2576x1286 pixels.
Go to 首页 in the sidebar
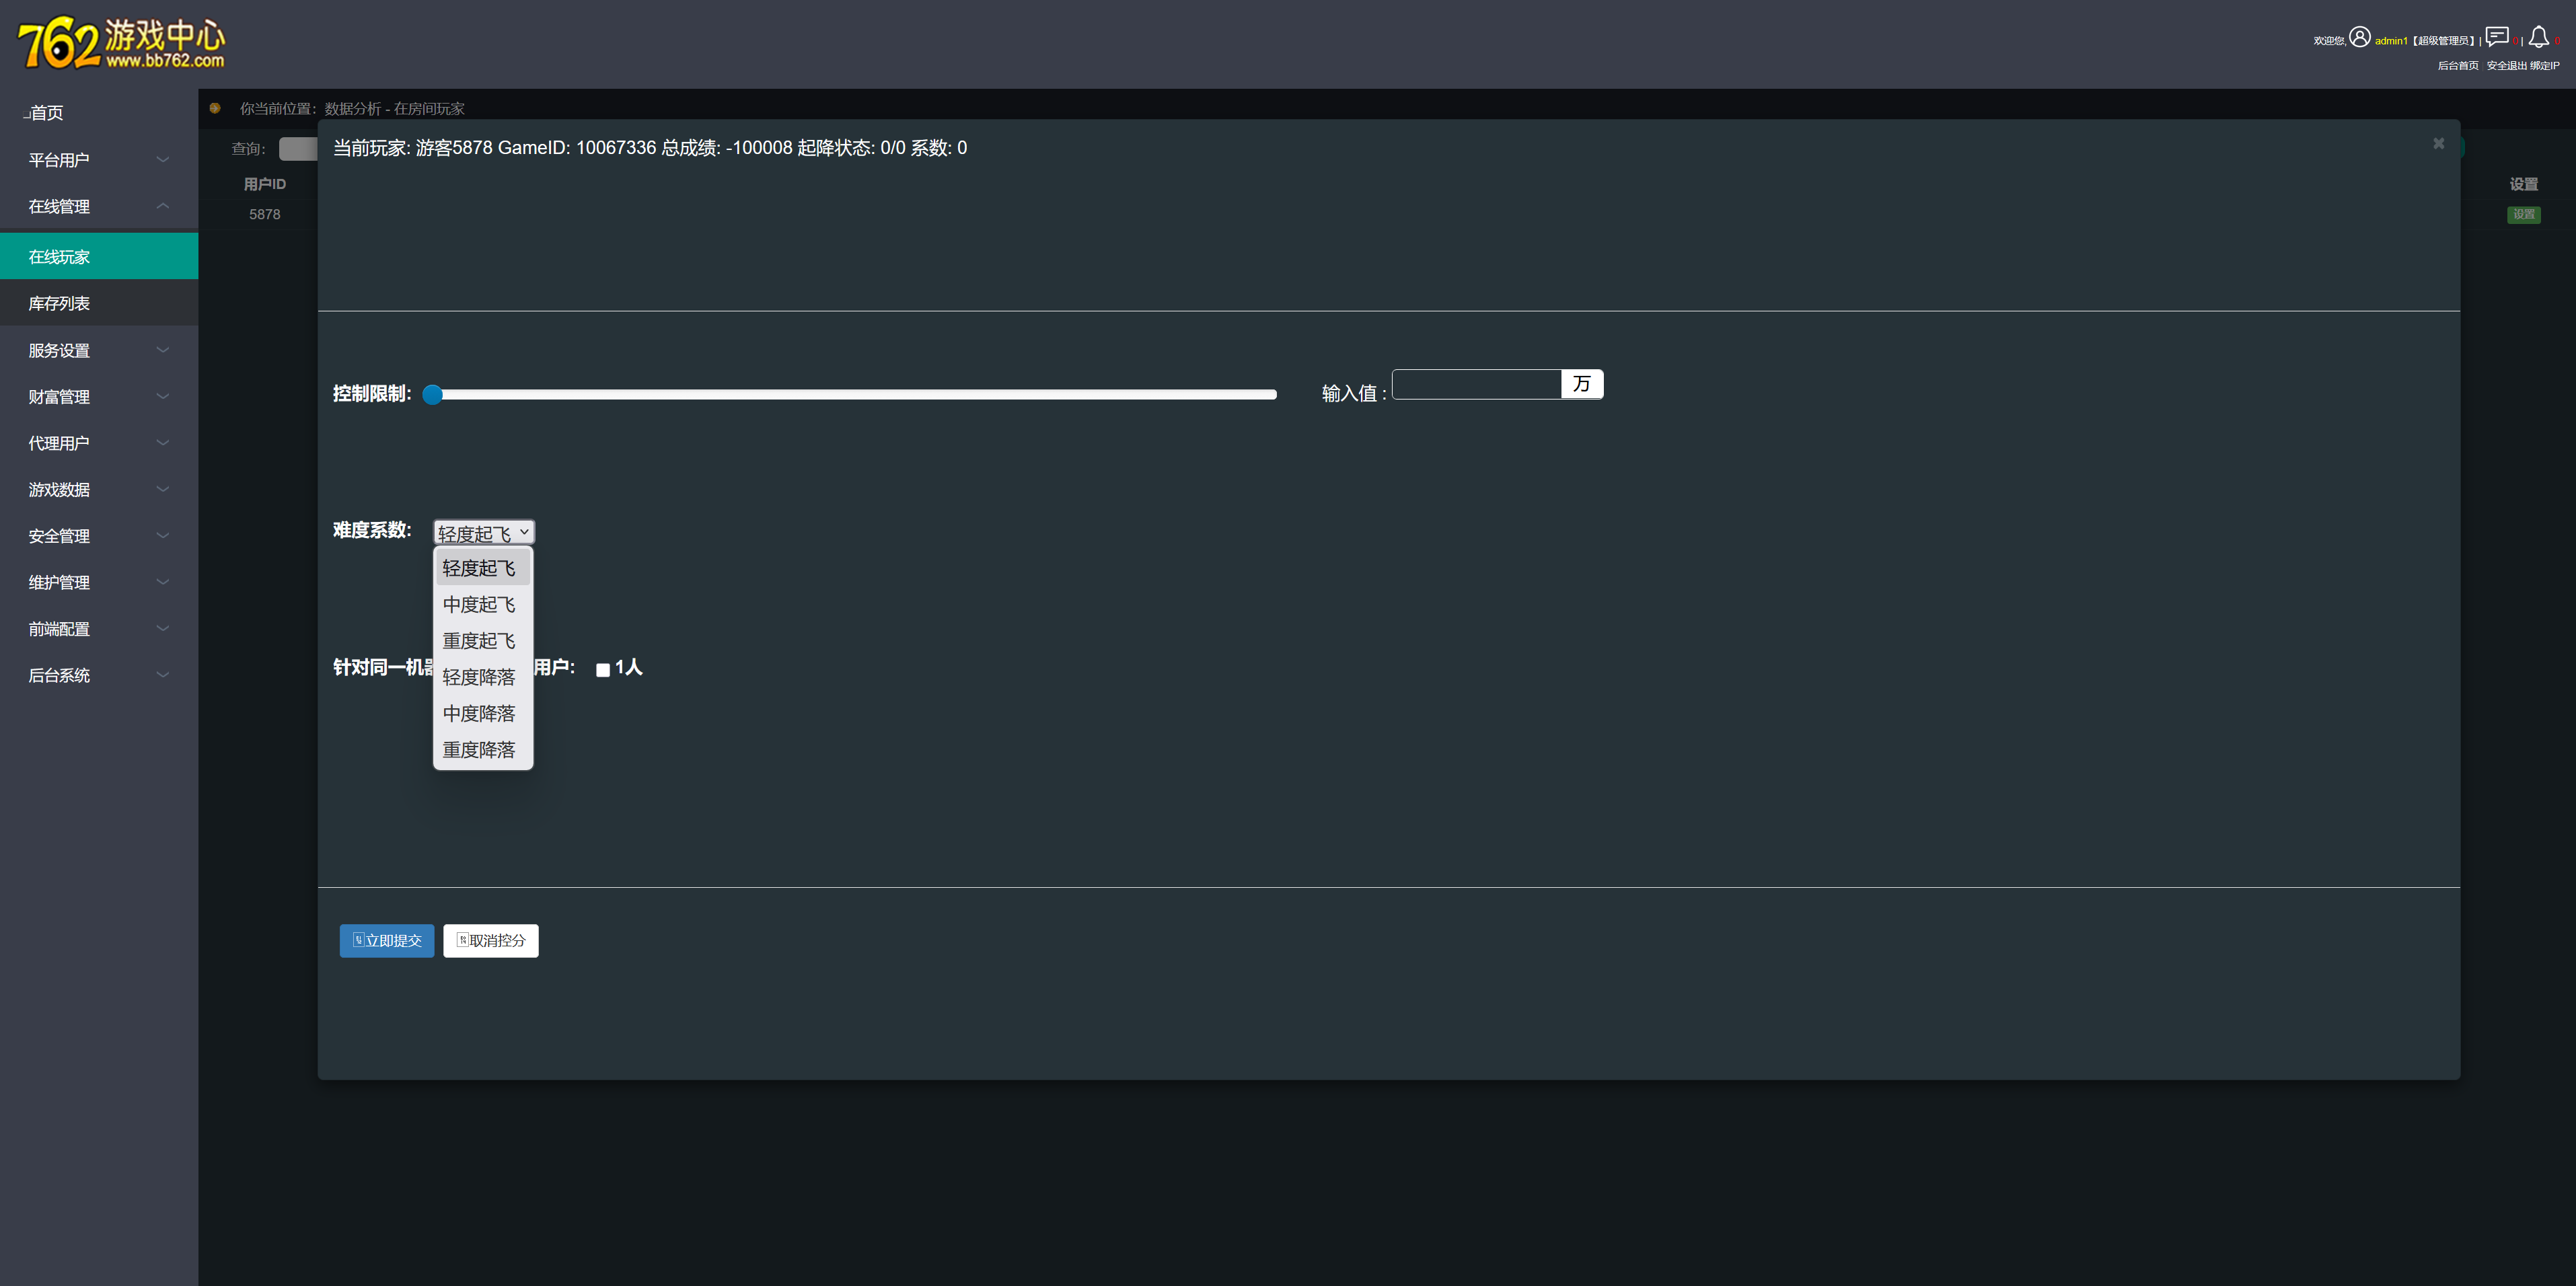pyautogui.click(x=46, y=113)
